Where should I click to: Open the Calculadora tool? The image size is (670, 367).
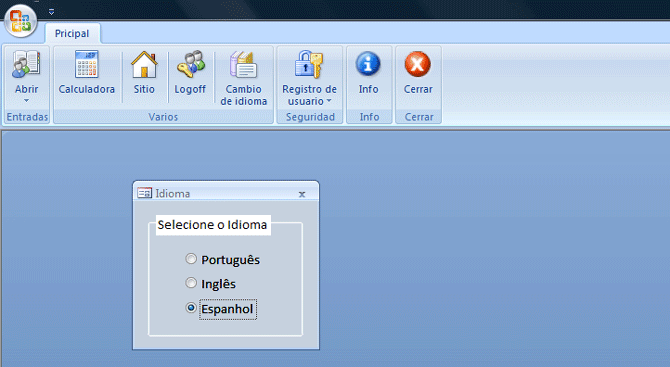click(87, 72)
